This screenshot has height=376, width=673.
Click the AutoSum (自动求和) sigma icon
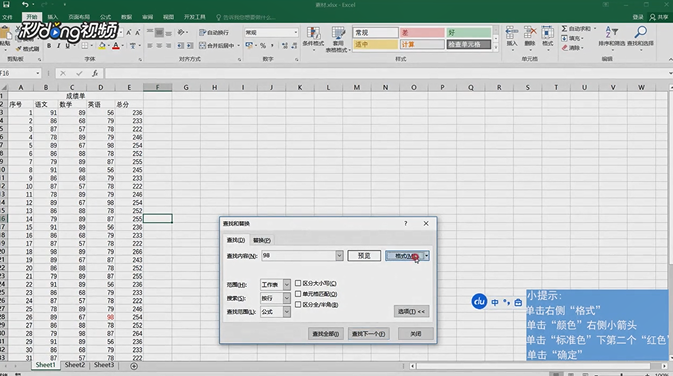[564, 29]
